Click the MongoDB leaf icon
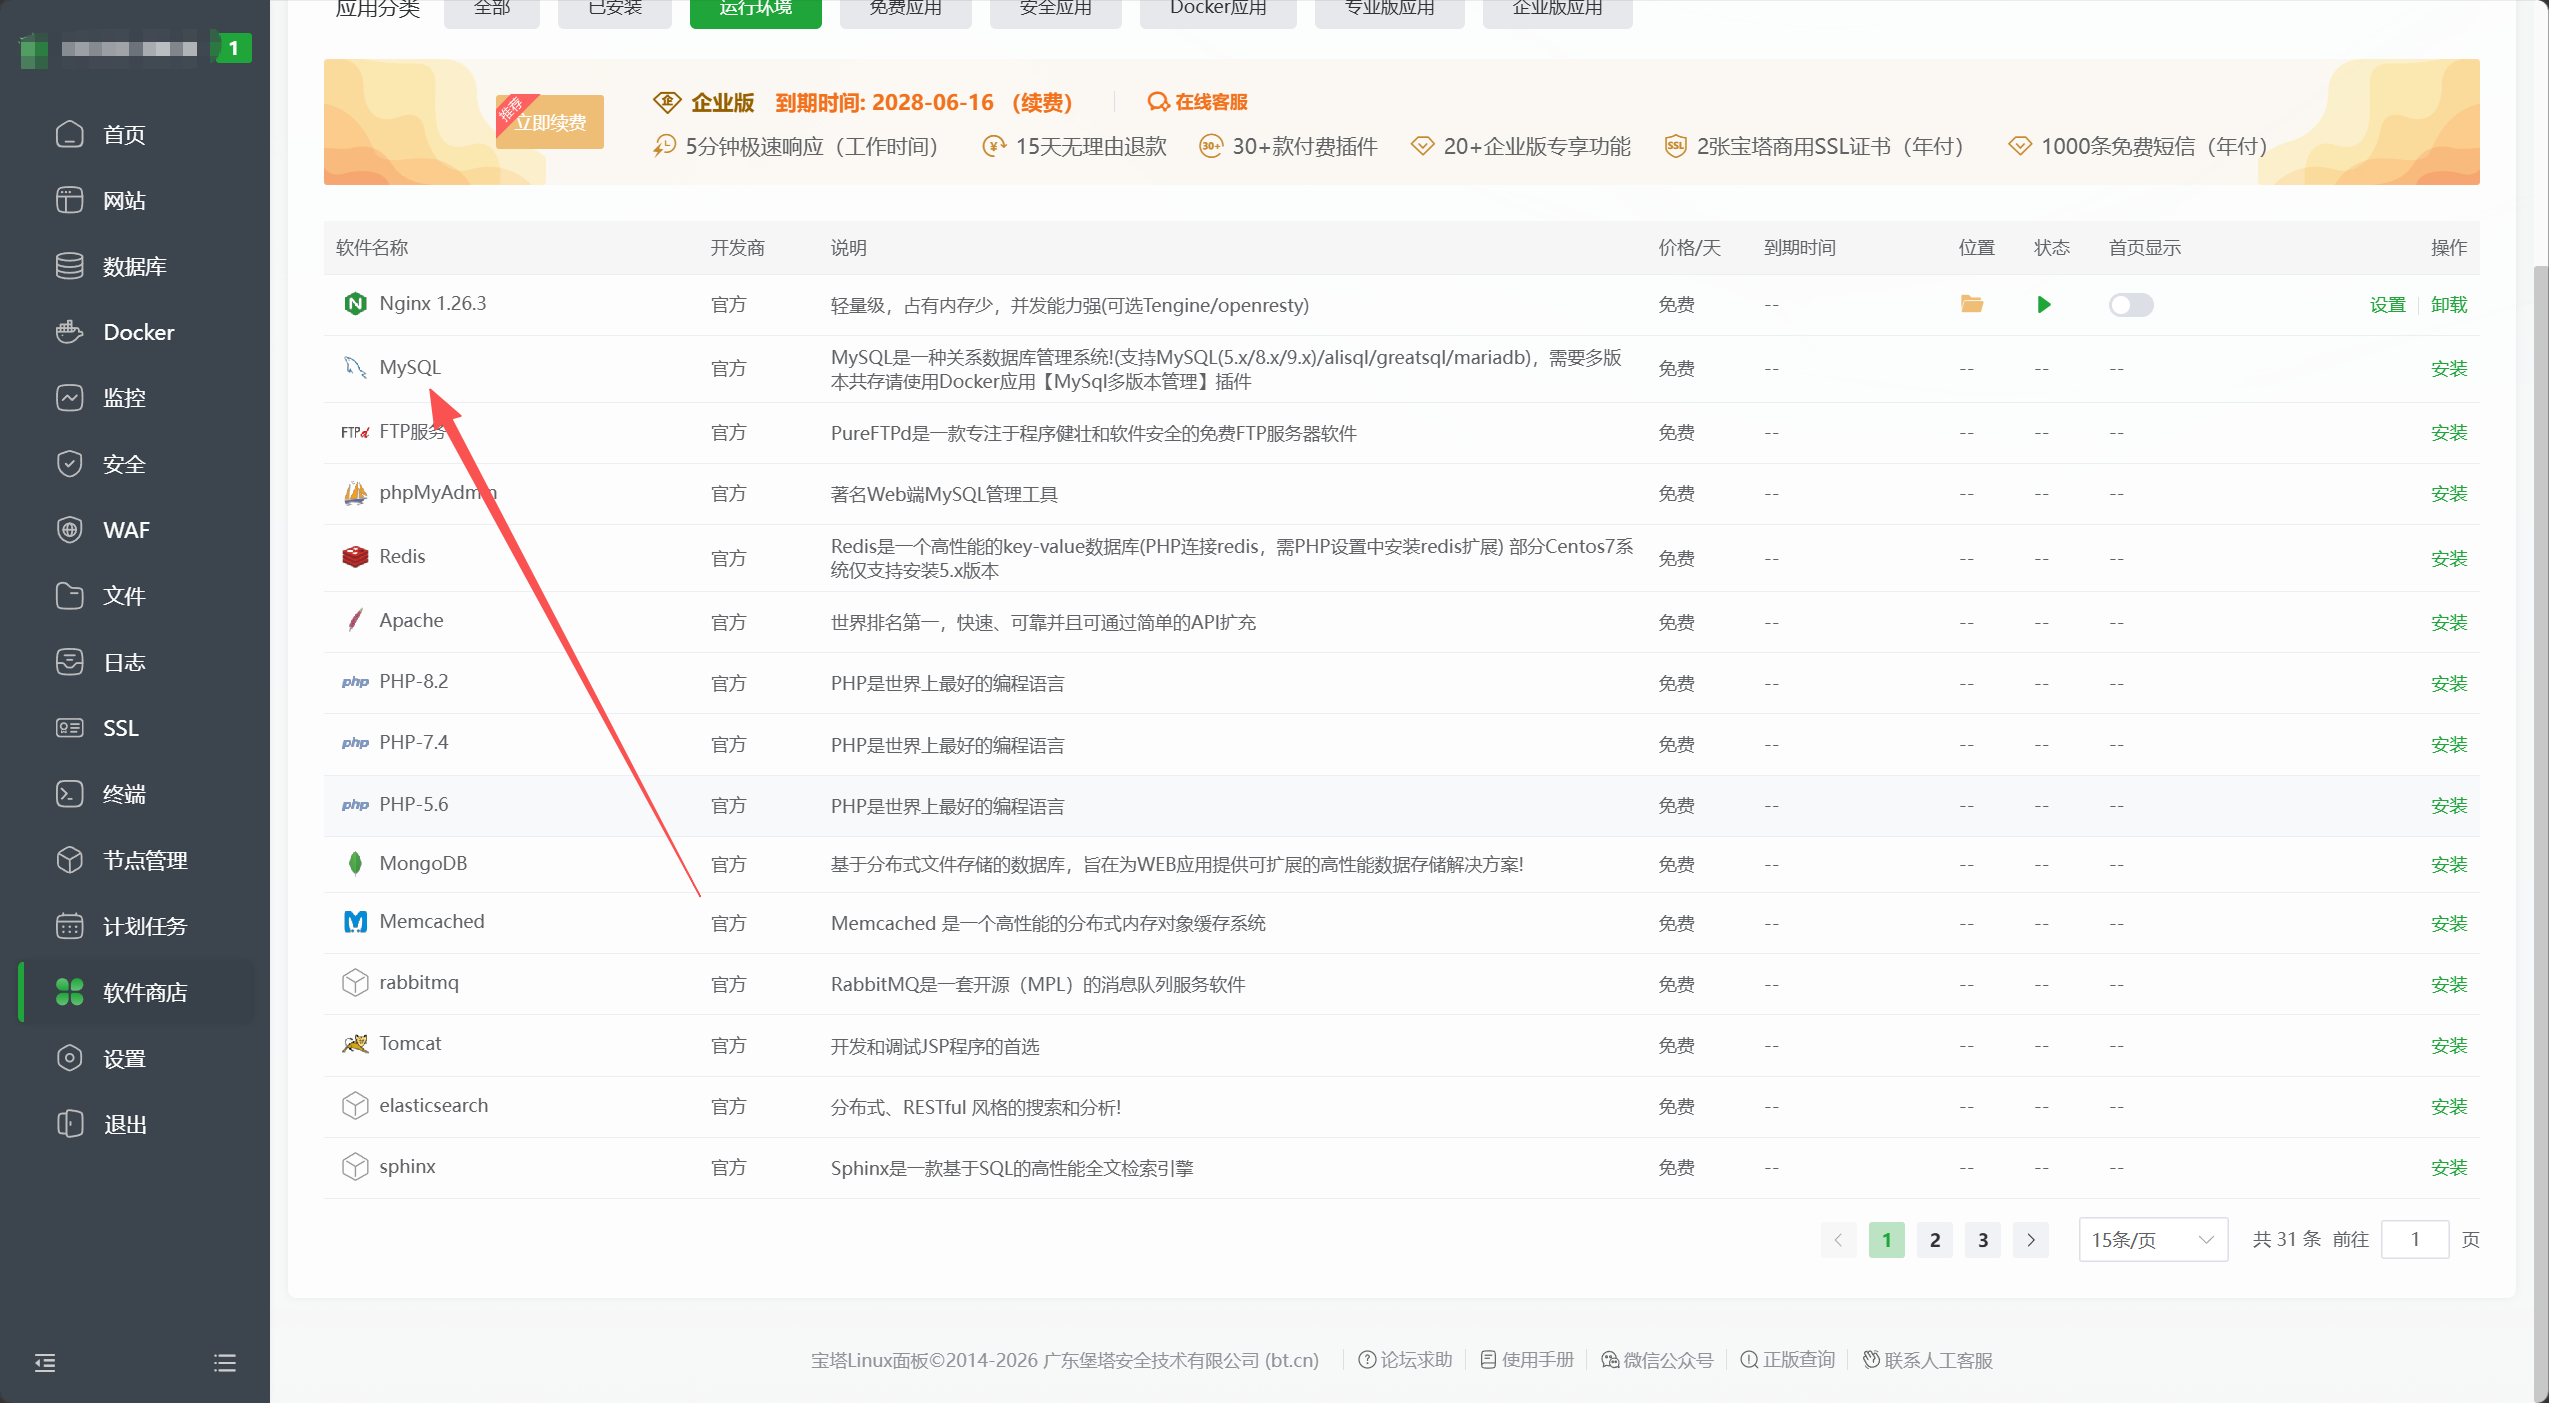Viewport: 2549px width, 1403px height. point(355,864)
